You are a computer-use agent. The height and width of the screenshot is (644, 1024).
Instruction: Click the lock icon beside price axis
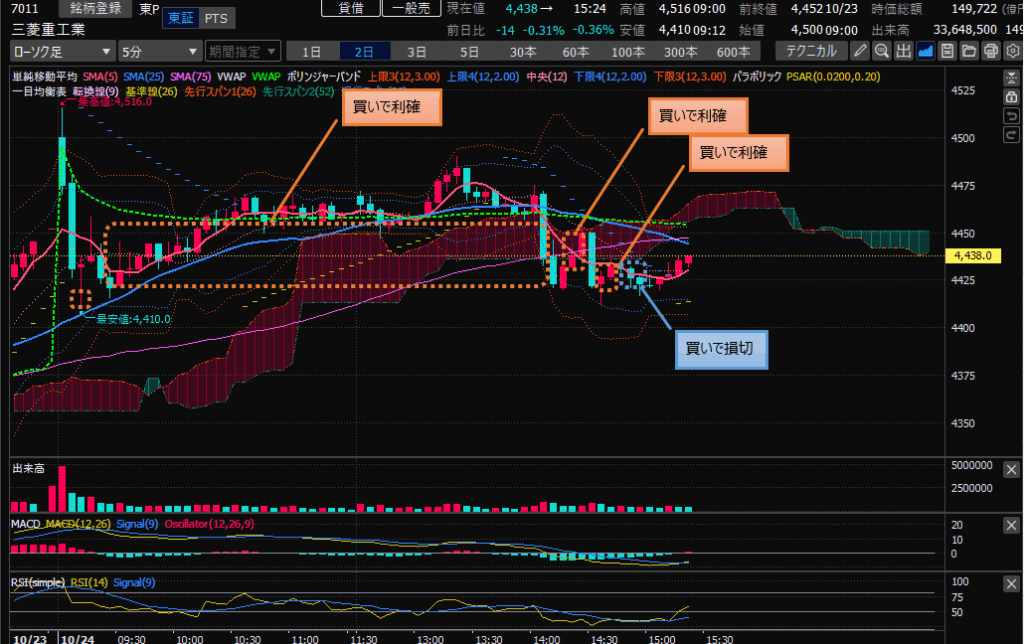1011,95
